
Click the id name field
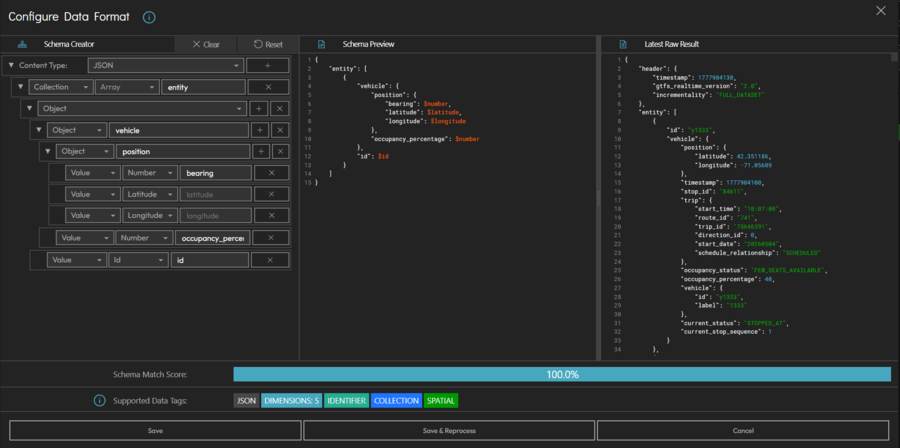pyautogui.click(x=210, y=260)
